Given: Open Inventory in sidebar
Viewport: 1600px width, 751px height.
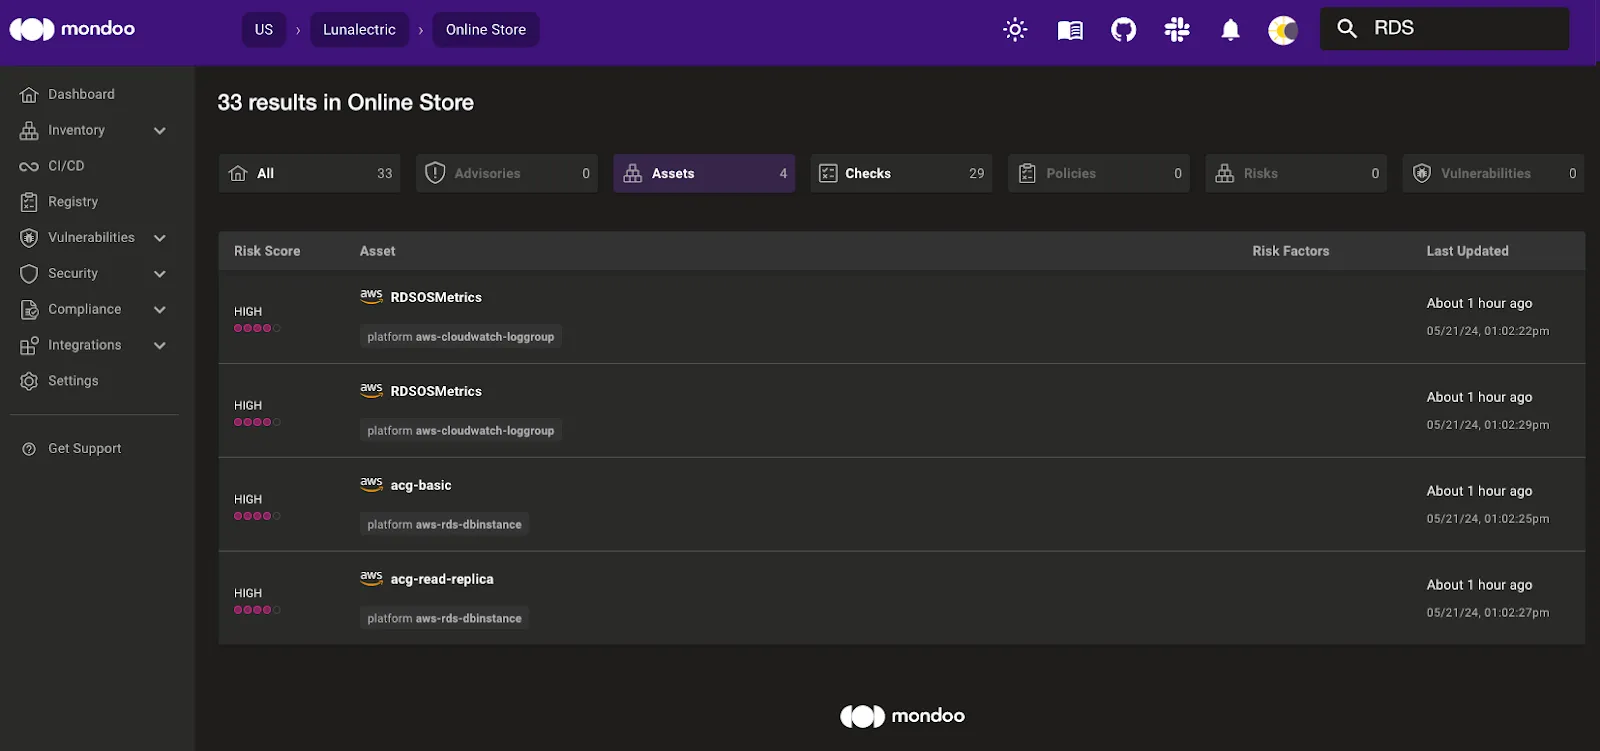Looking at the screenshot, I should [x=76, y=130].
